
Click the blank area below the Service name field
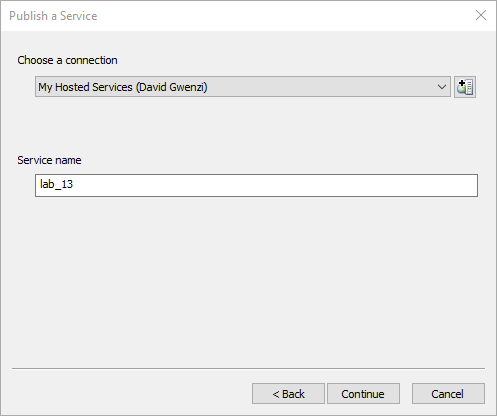point(248,280)
